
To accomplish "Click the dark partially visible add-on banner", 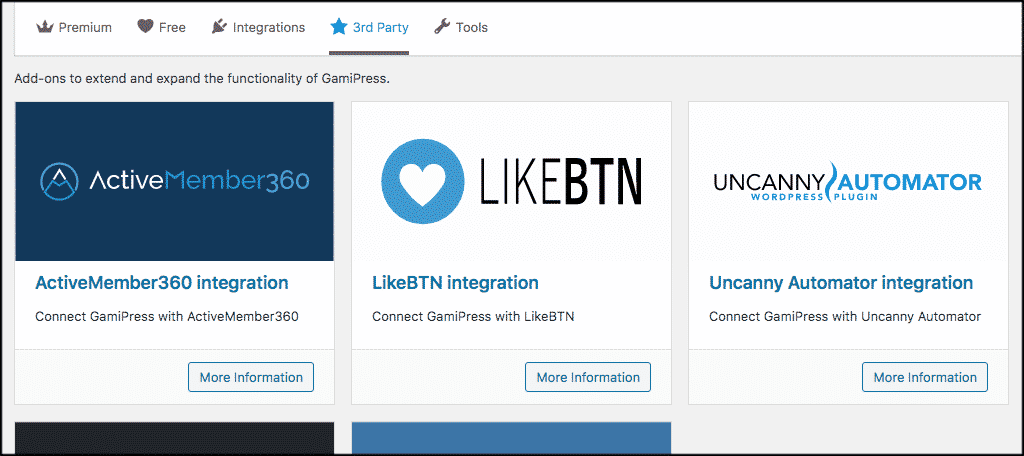I will [174, 438].
